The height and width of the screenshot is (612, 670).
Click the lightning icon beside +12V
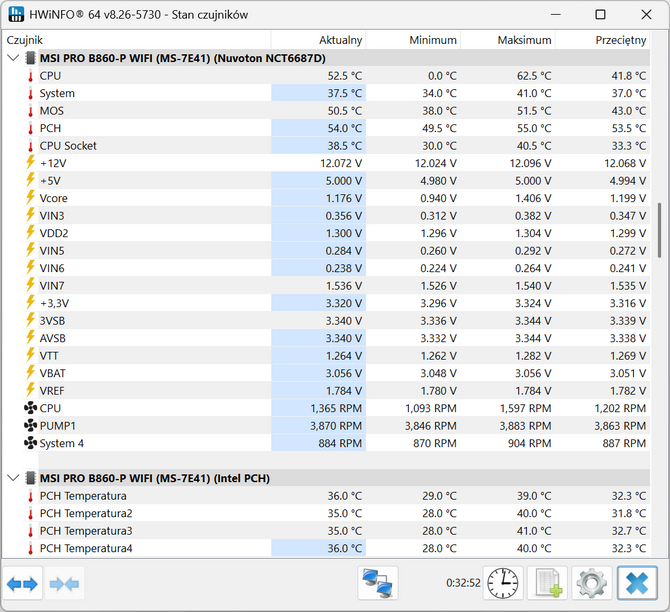click(30, 163)
